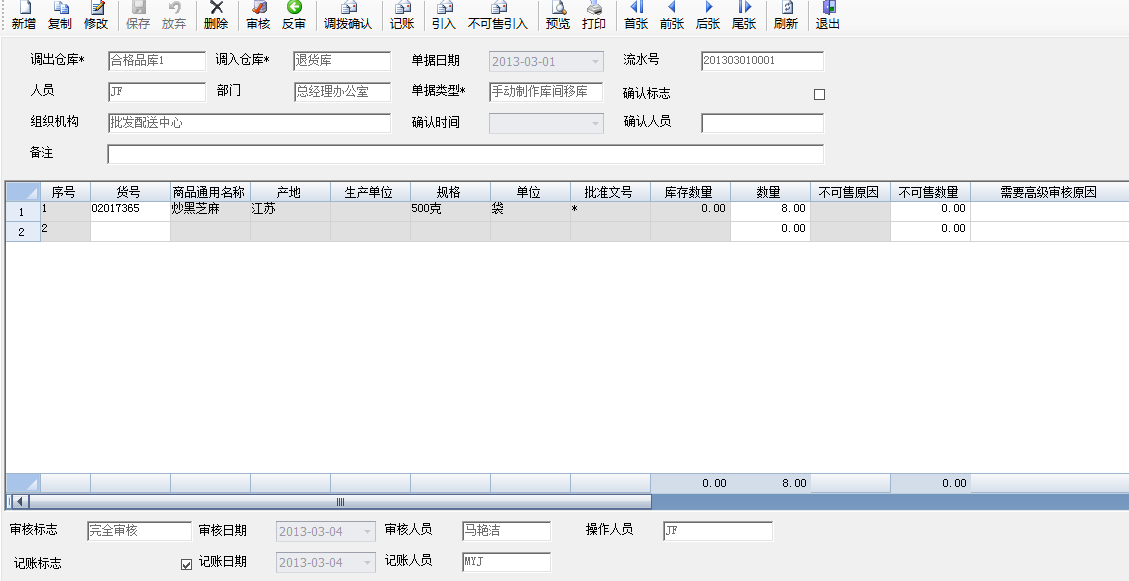Image resolution: width=1129 pixels, height=581 pixels.
Task: Click the 复制 (Copy) toolbar icon
Action: pyautogui.click(x=60, y=15)
